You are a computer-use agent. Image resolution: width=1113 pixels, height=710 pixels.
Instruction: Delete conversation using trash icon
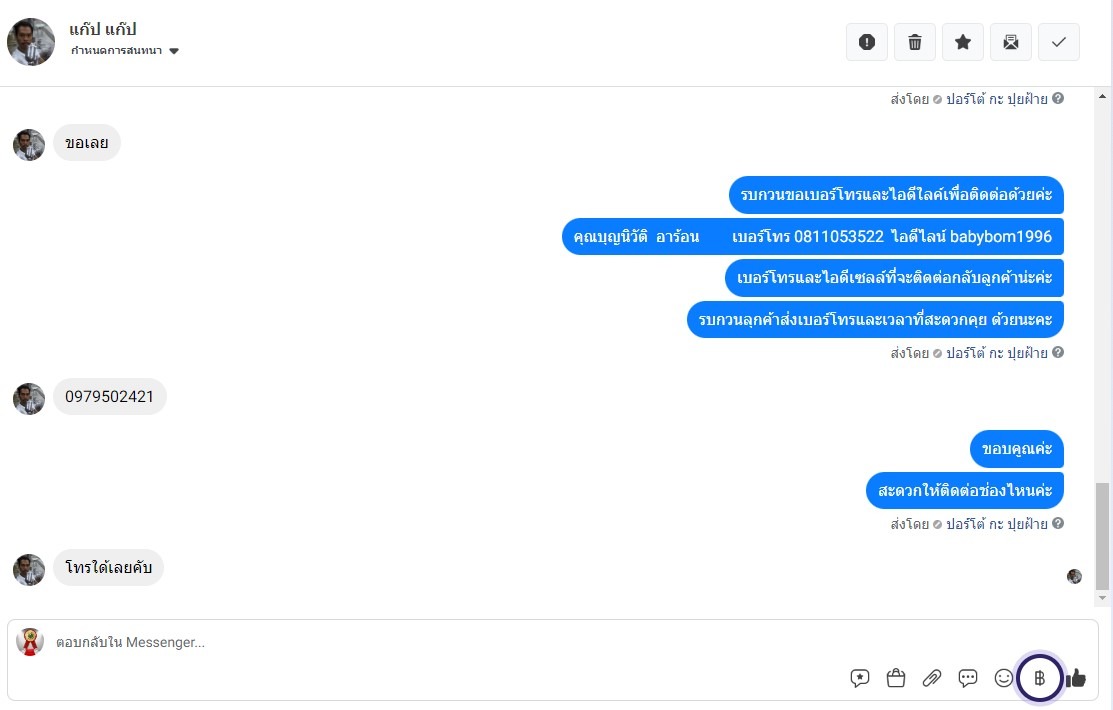pos(915,42)
